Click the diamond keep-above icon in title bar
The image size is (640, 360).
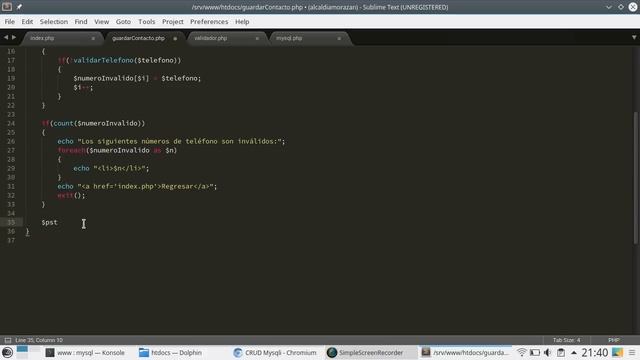coord(621,7)
